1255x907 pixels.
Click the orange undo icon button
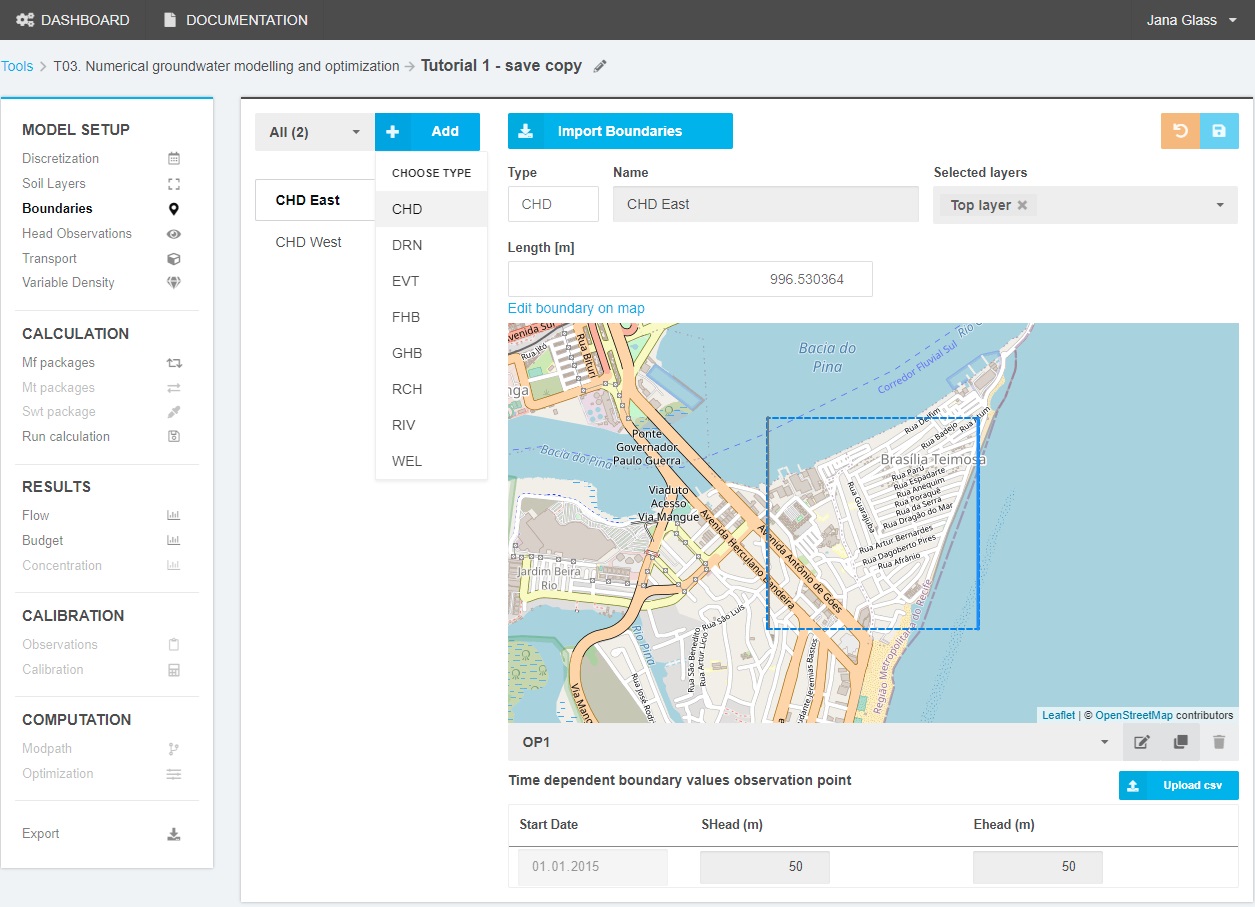tap(1180, 131)
